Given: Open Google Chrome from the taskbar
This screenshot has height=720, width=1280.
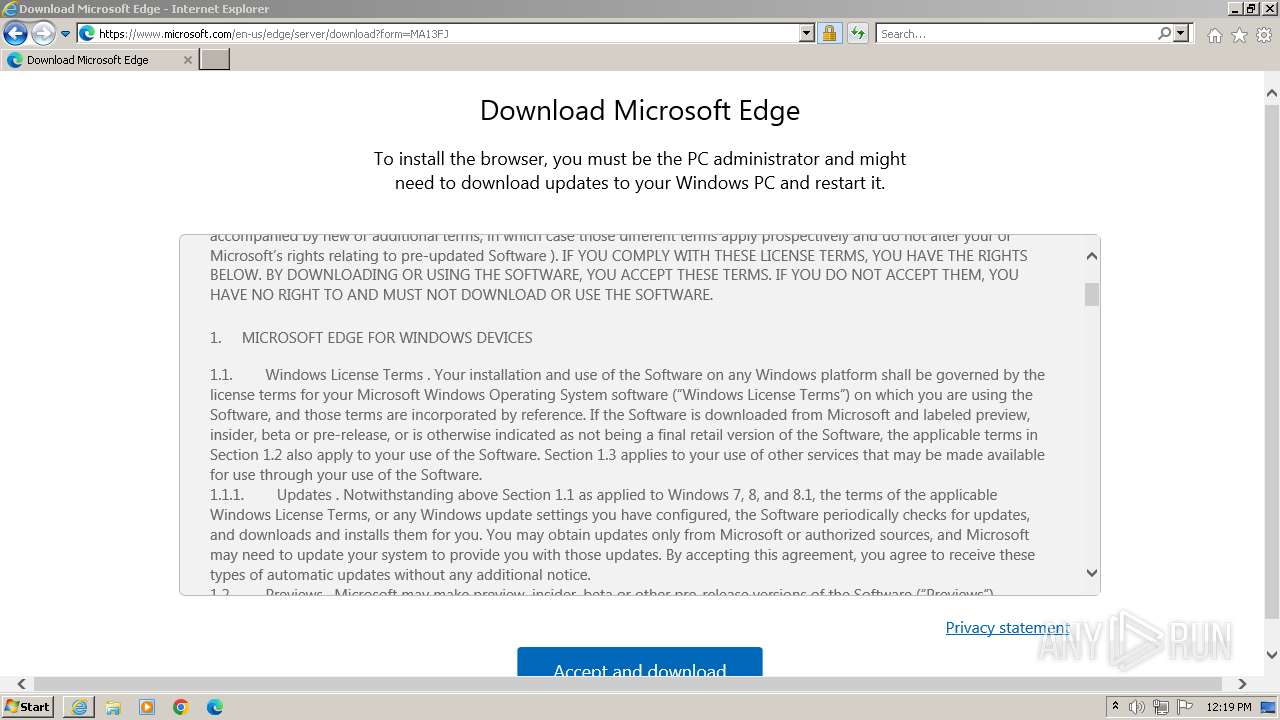Looking at the screenshot, I should coord(181,707).
